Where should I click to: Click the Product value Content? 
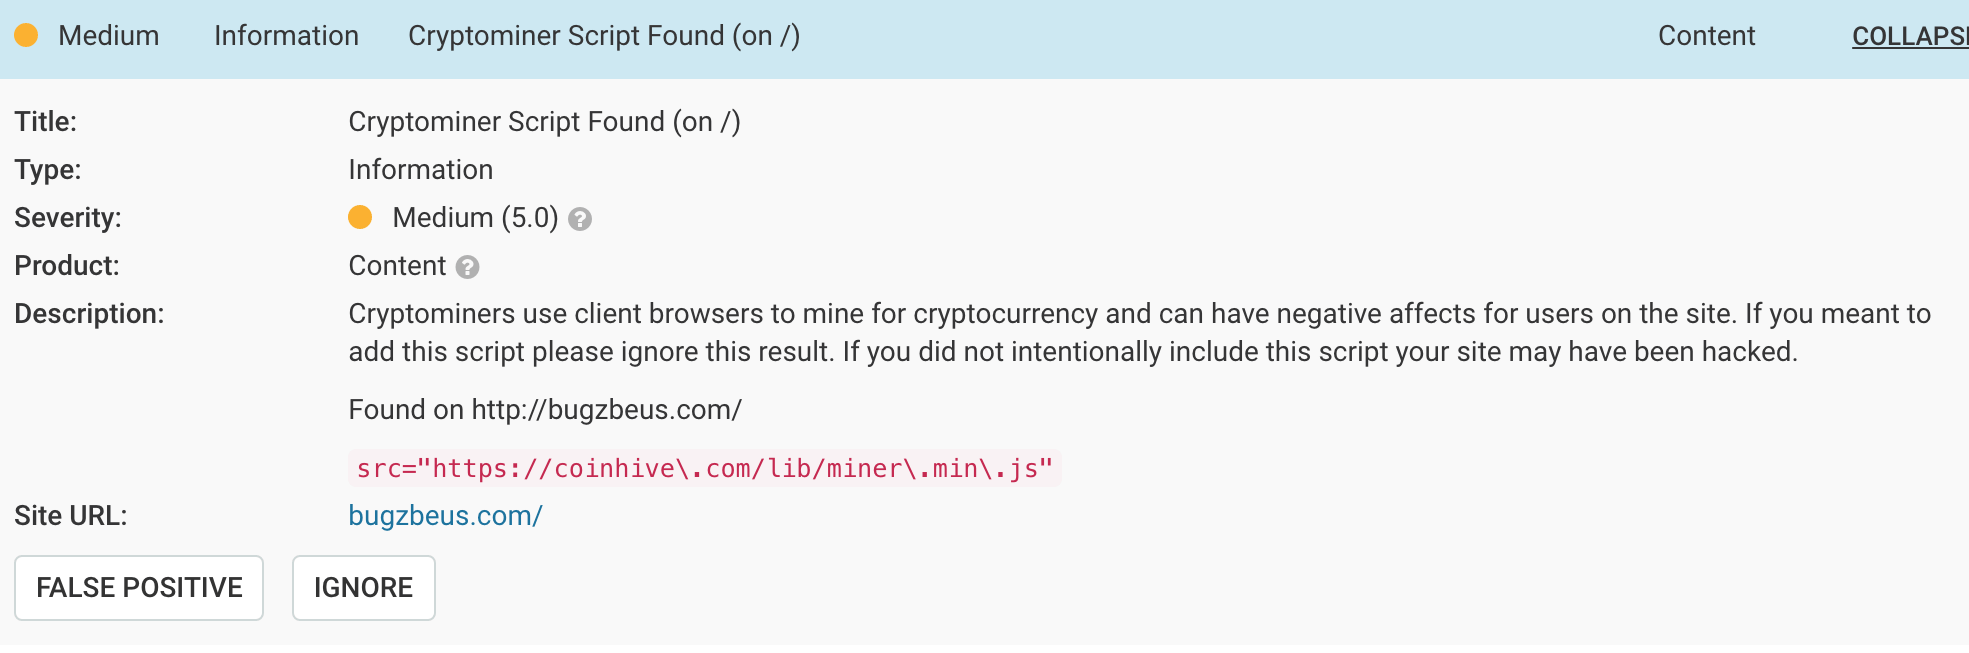click(x=397, y=266)
